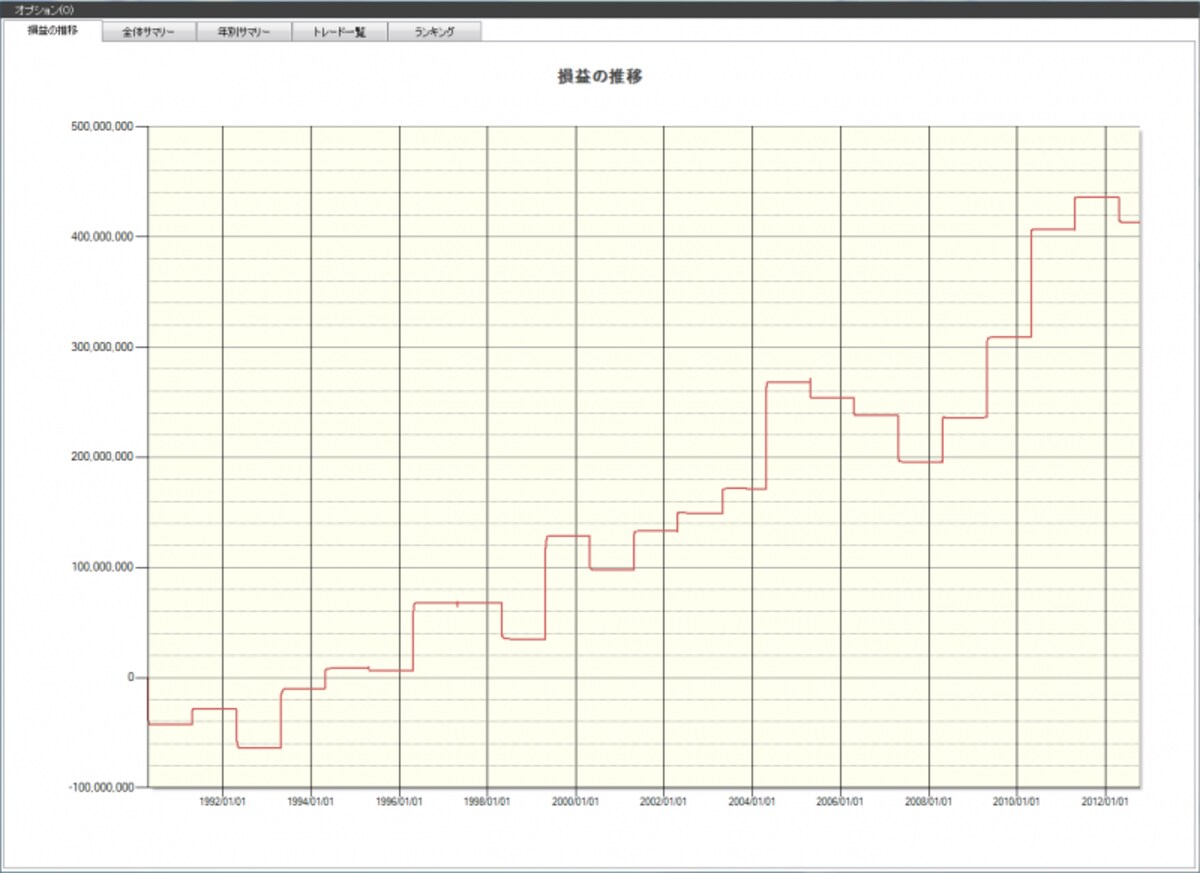Click the 2004/01/01 x-axis date label
The image size is (1200, 873).
pos(752,801)
